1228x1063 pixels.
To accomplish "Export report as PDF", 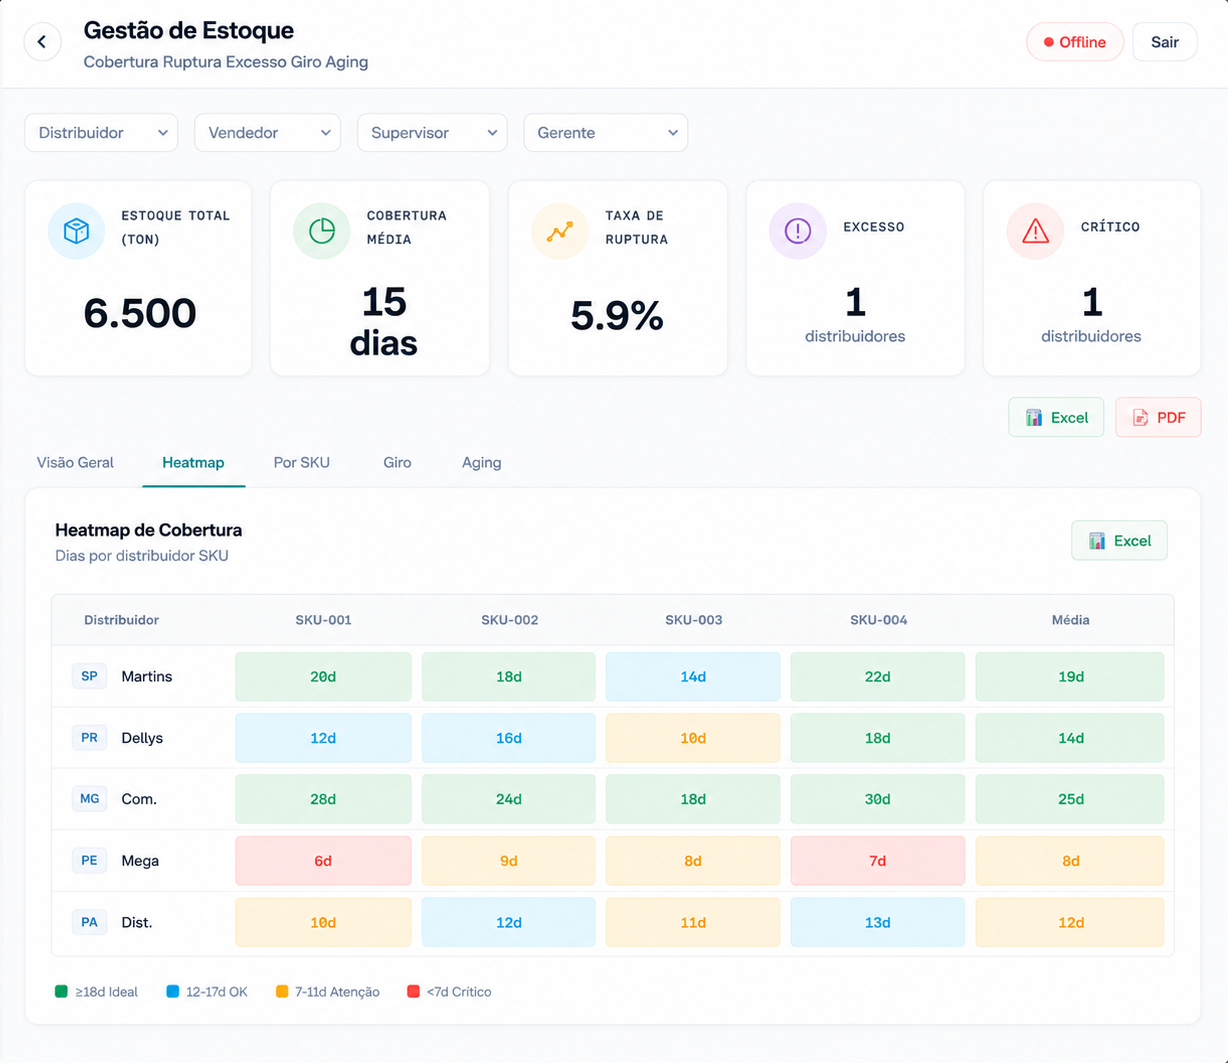I will pos(1158,418).
